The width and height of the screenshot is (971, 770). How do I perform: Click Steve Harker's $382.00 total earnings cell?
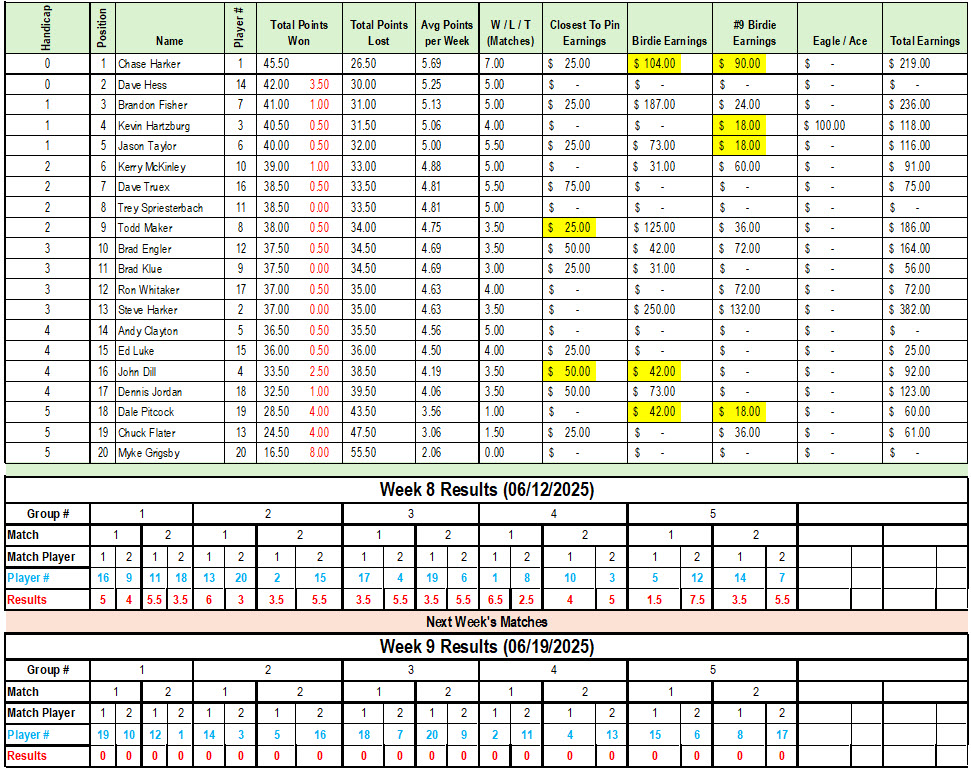924,310
